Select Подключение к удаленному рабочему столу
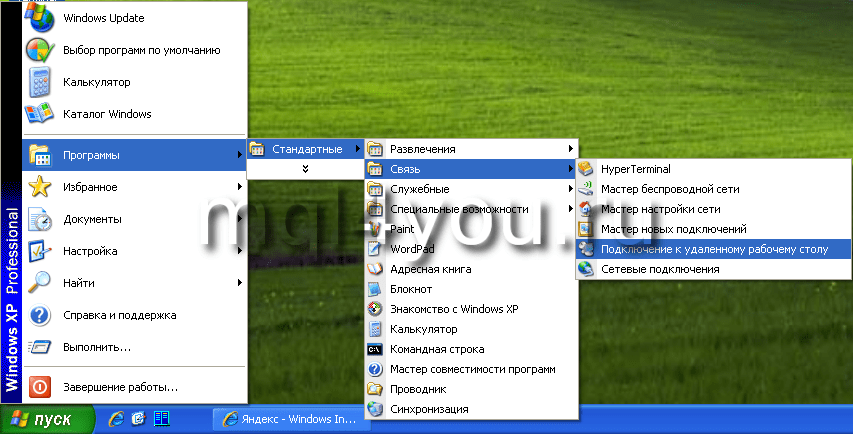 (714, 249)
